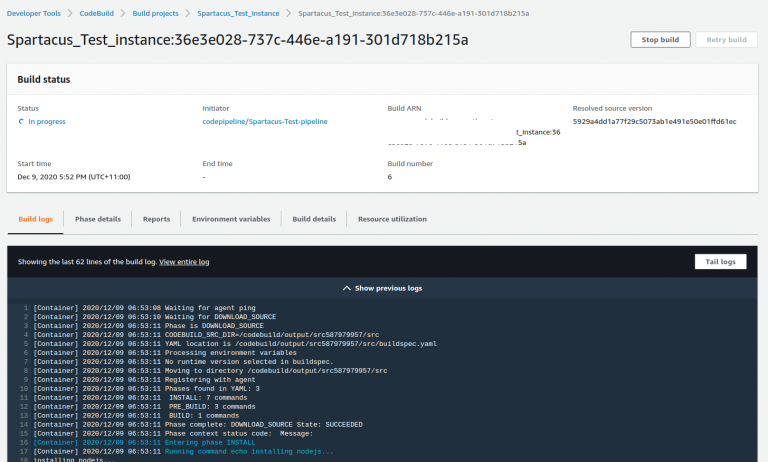Click the resolved source version hash
Screen dimensions: 768x462
click(654, 121)
